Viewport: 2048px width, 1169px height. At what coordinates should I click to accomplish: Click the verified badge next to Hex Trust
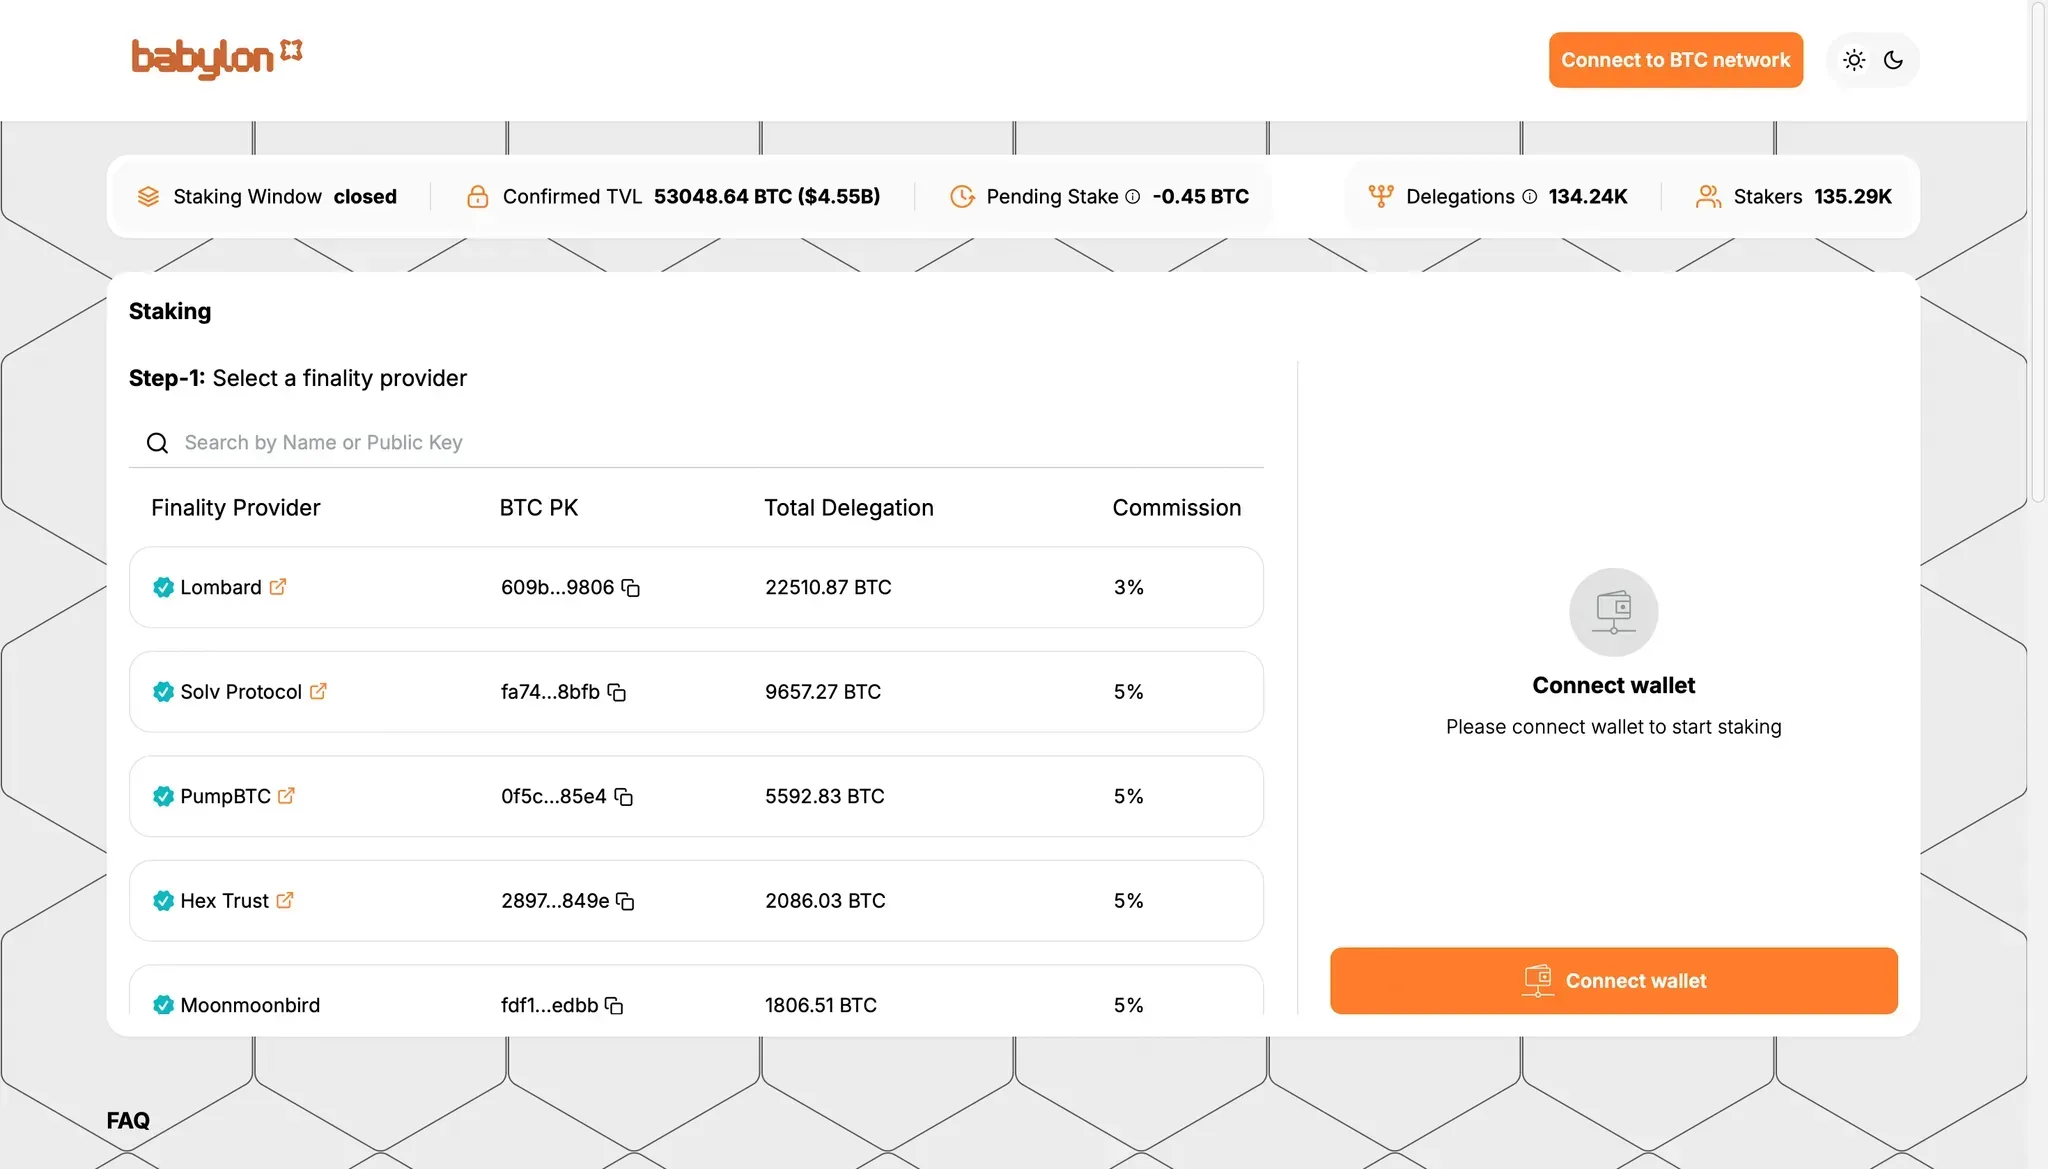point(163,901)
